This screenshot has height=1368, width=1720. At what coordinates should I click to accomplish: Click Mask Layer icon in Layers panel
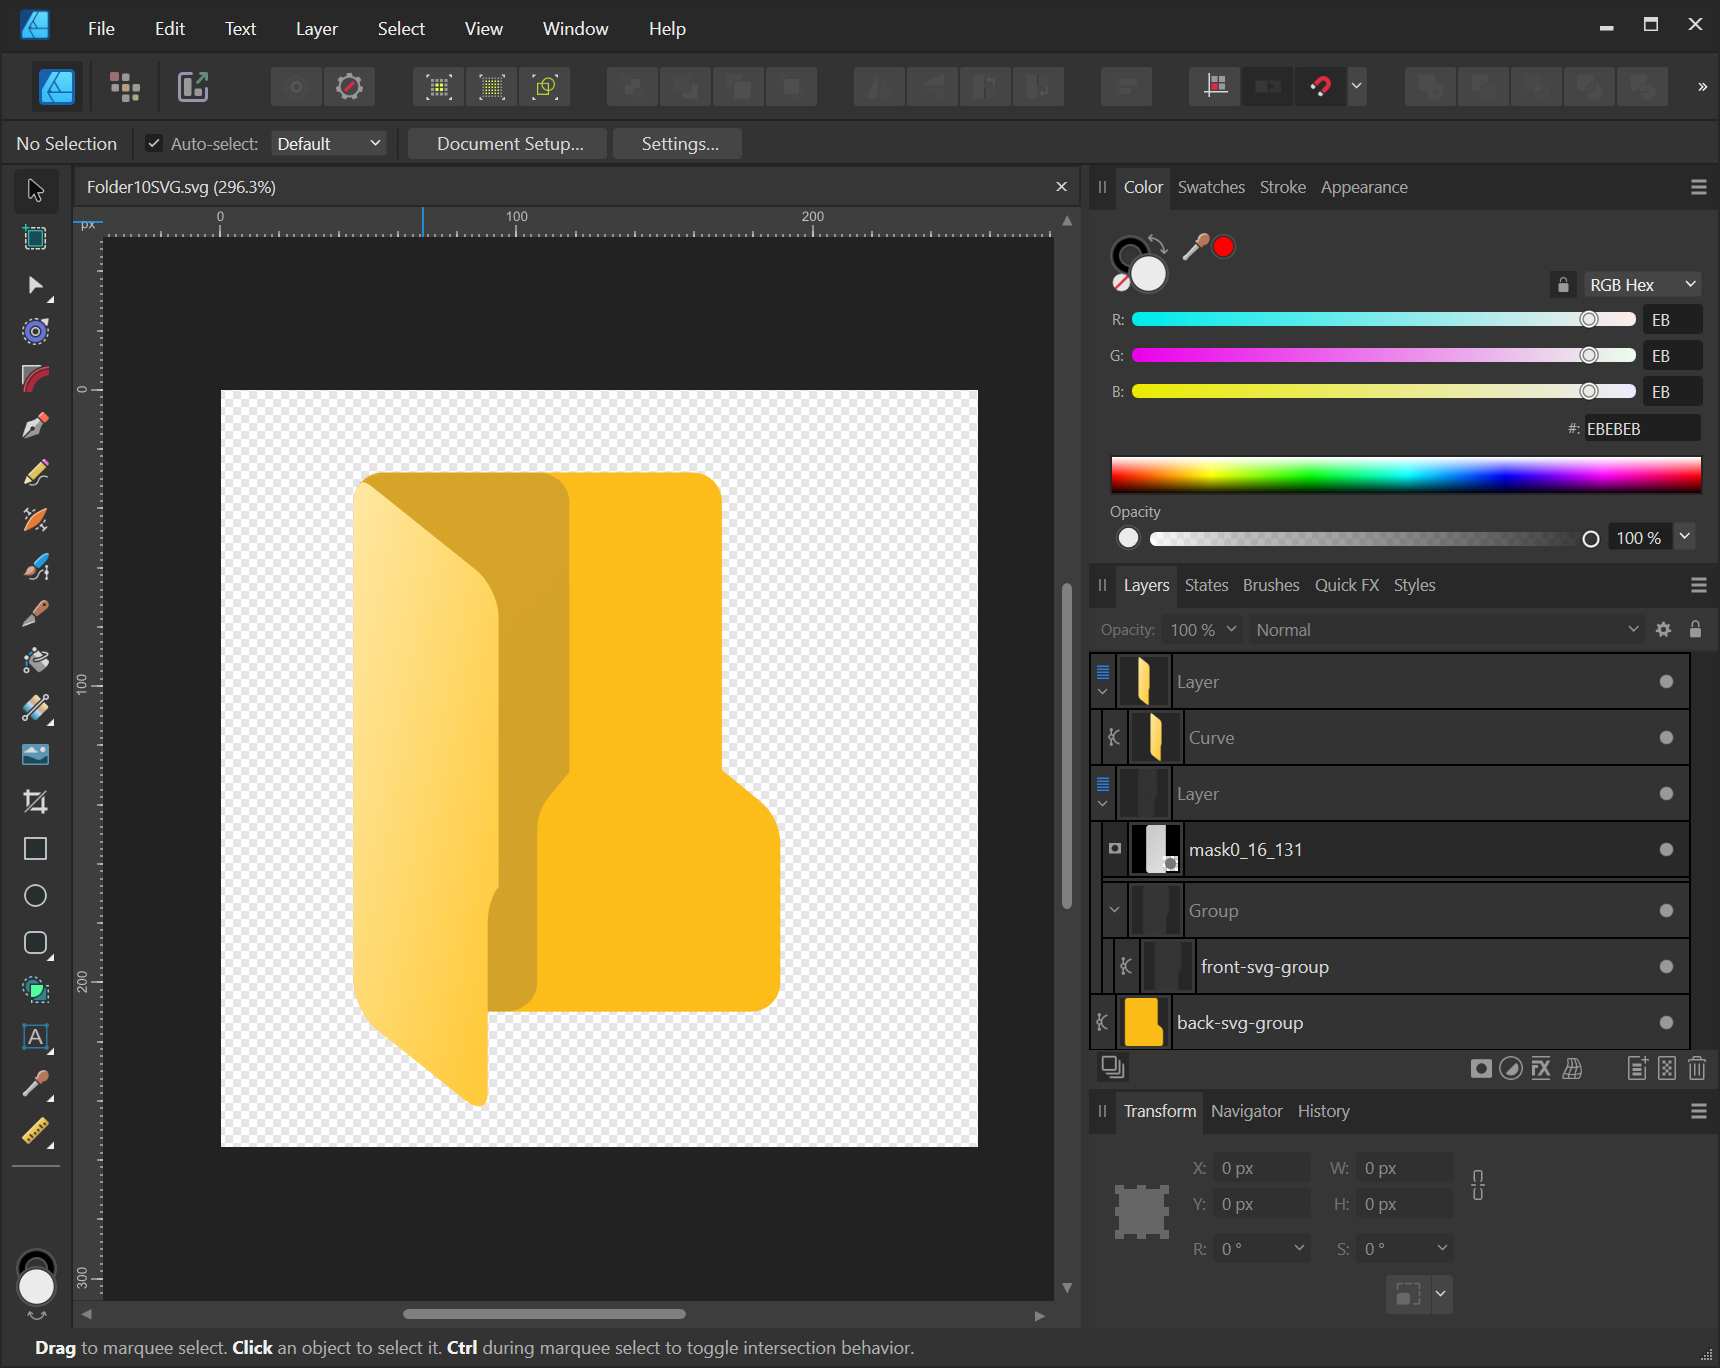click(1481, 1068)
